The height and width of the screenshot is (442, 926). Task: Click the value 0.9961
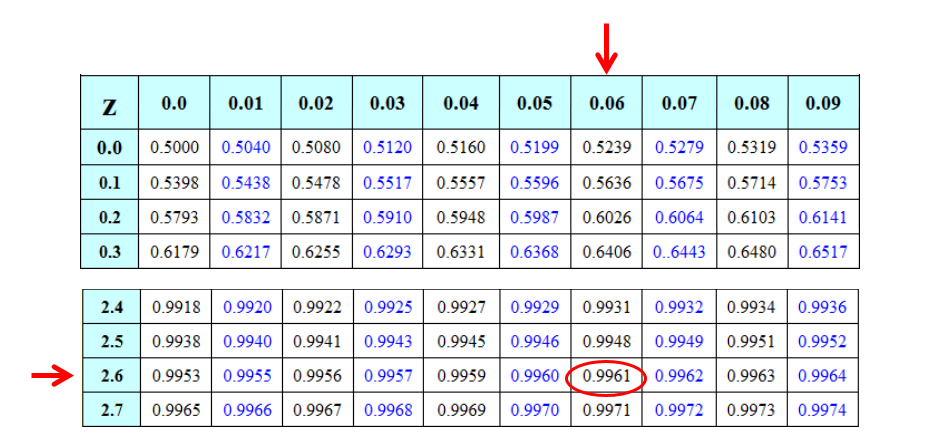coord(608,375)
